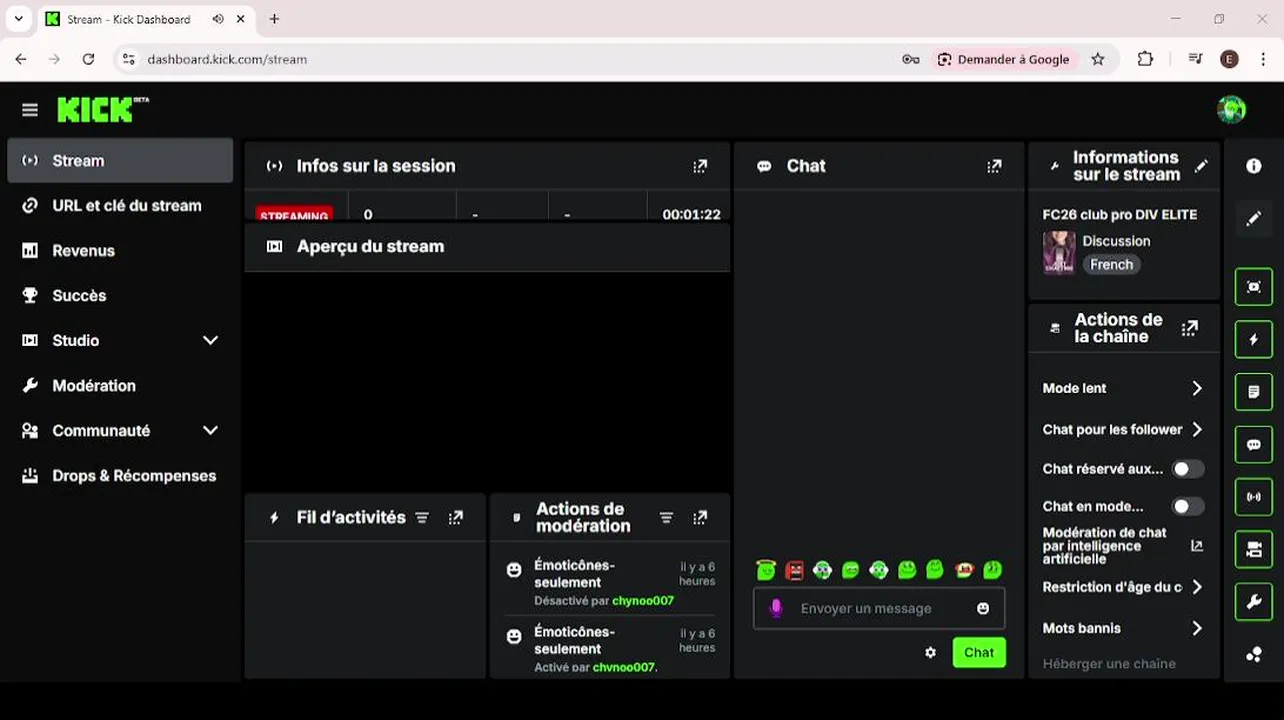
Task: Click the Héberger une chaîne option
Action: tap(1109, 664)
